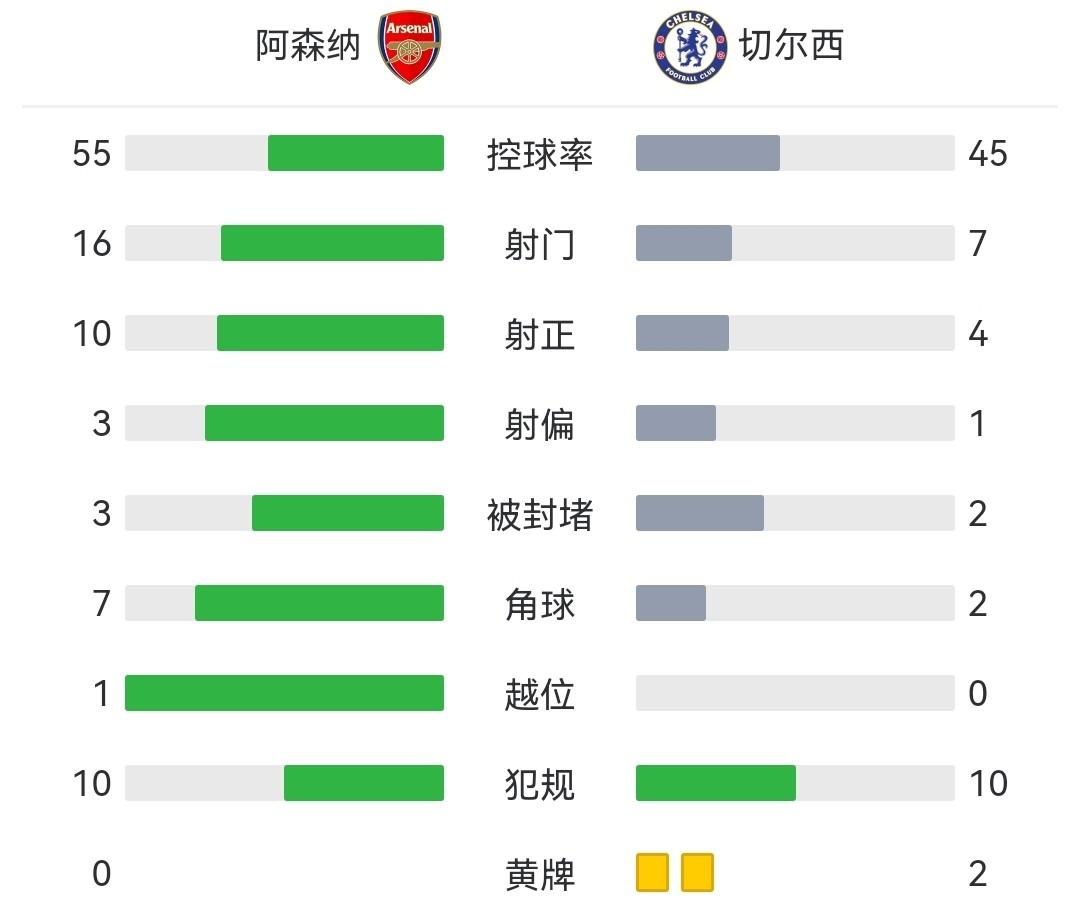Open the 切尔西 team name link
This screenshot has width=1080, height=910.
click(x=791, y=46)
